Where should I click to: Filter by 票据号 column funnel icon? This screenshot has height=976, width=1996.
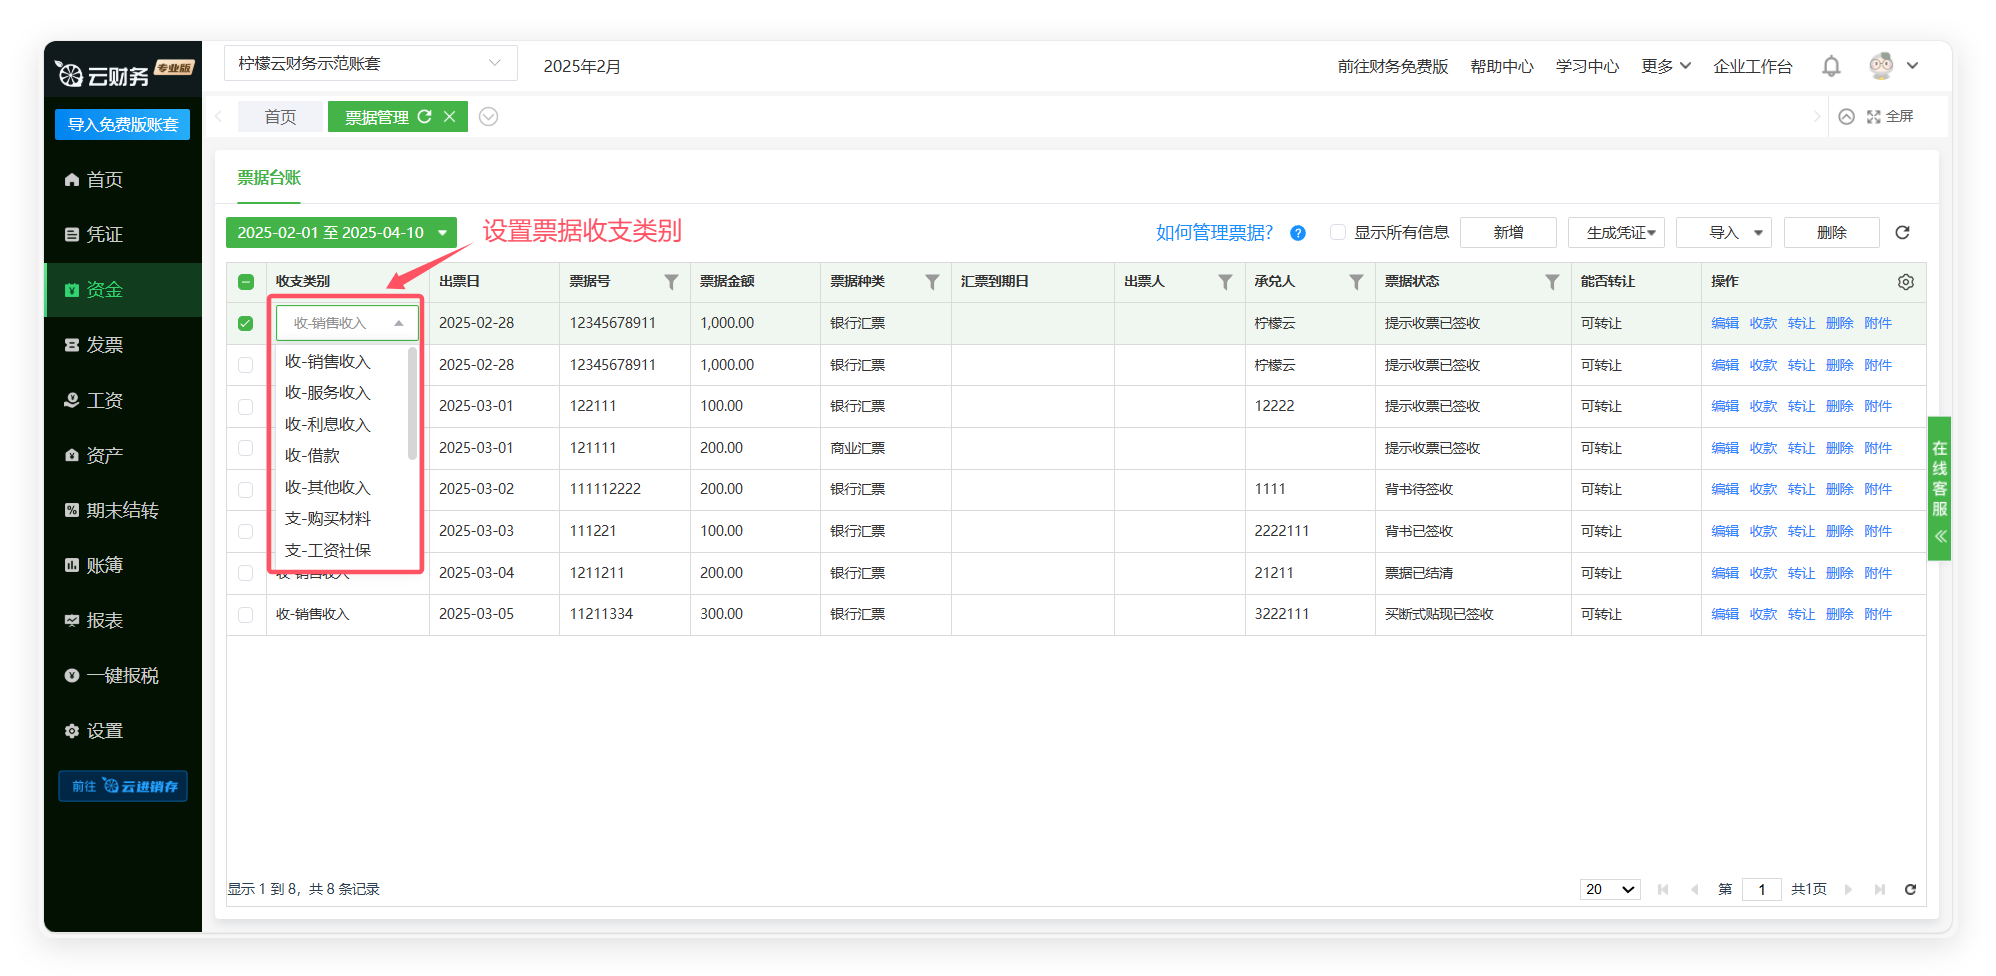click(x=671, y=282)
